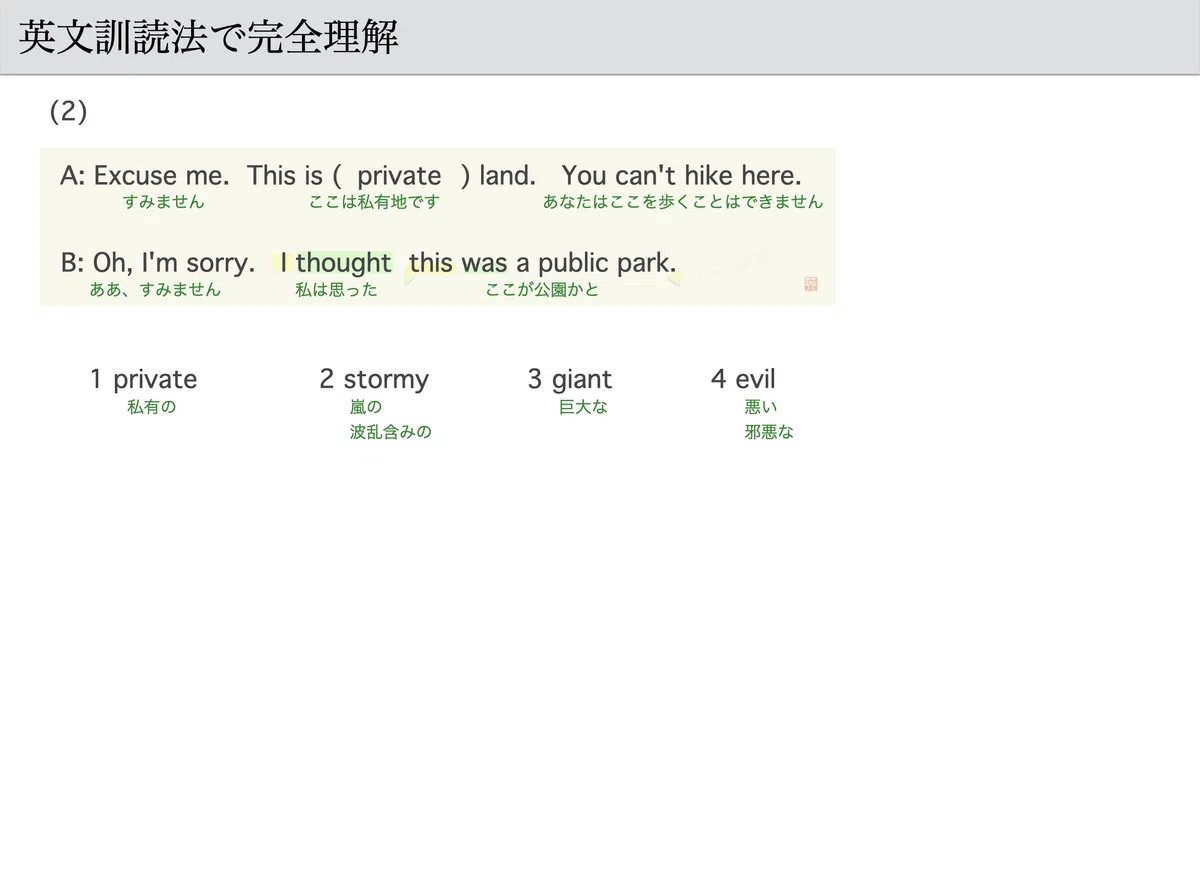The image size is (1200, 880).
Task: Click the highlighted phrase I thought
Action: [336, 263]
